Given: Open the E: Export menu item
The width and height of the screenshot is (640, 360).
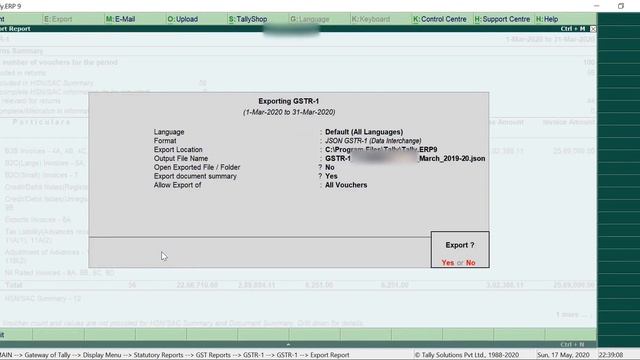Looking at the screenshot, I should (x=58, y=19).
